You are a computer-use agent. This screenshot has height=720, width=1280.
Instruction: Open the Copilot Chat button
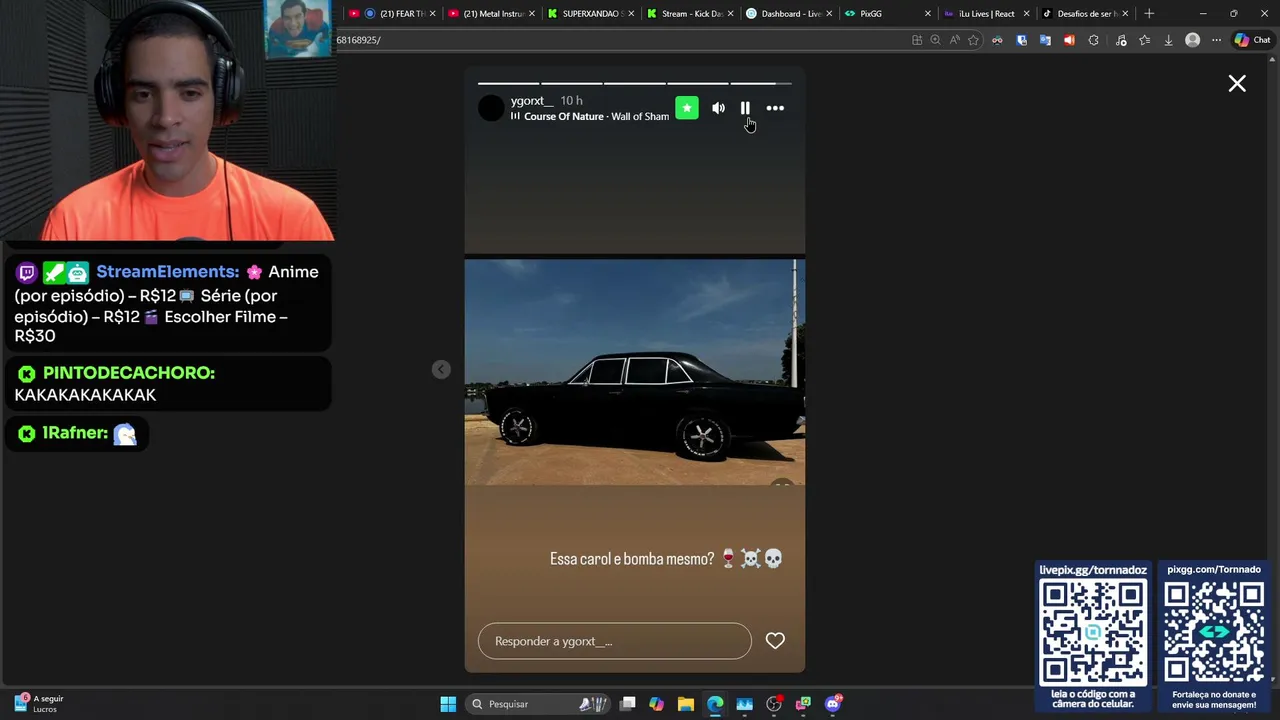tap(1252, 40)
